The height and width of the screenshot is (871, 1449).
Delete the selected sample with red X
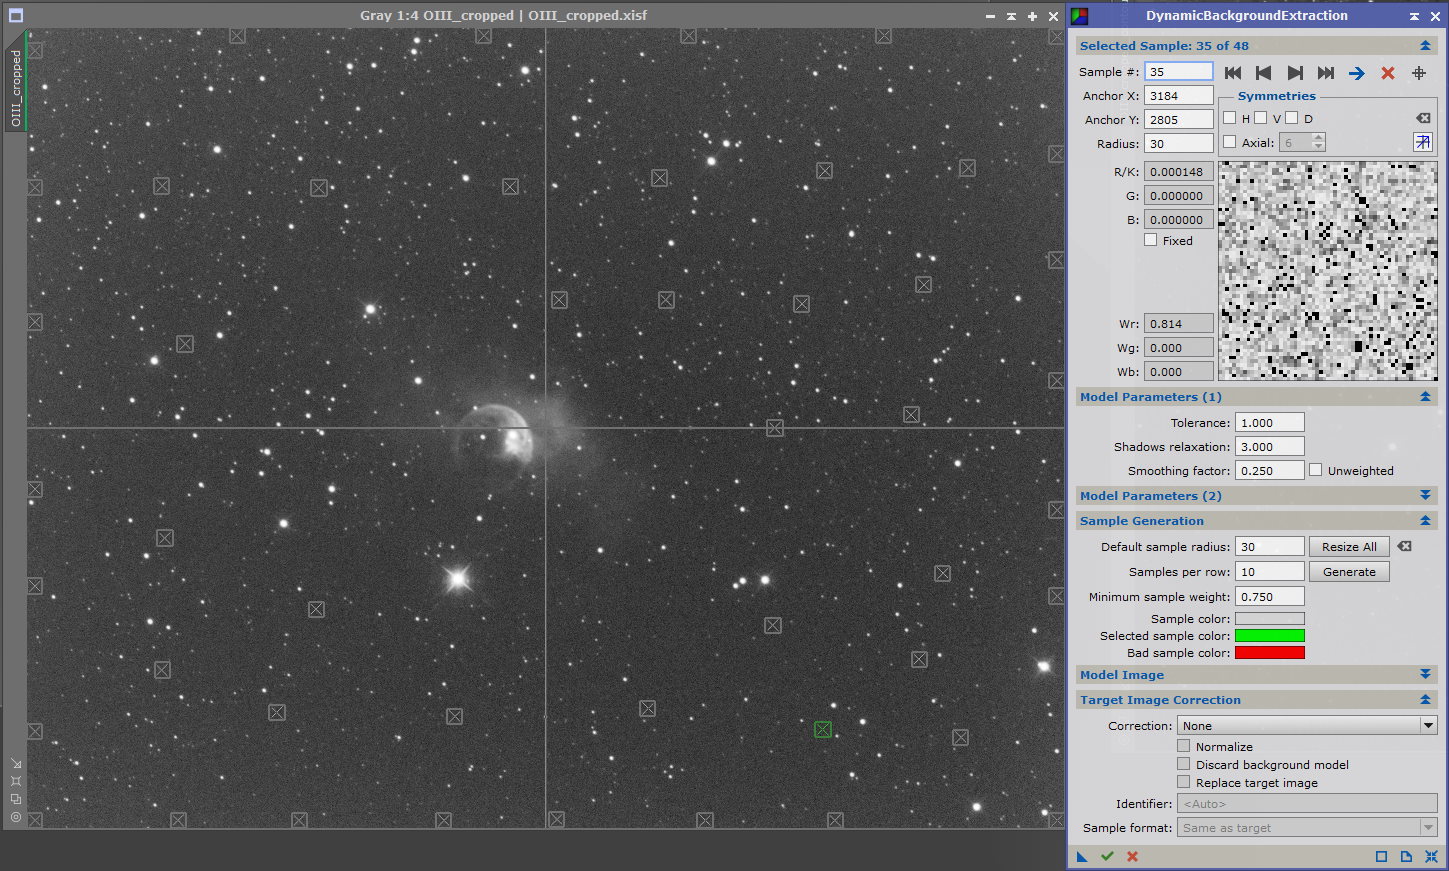click(x=1388, y=73)
